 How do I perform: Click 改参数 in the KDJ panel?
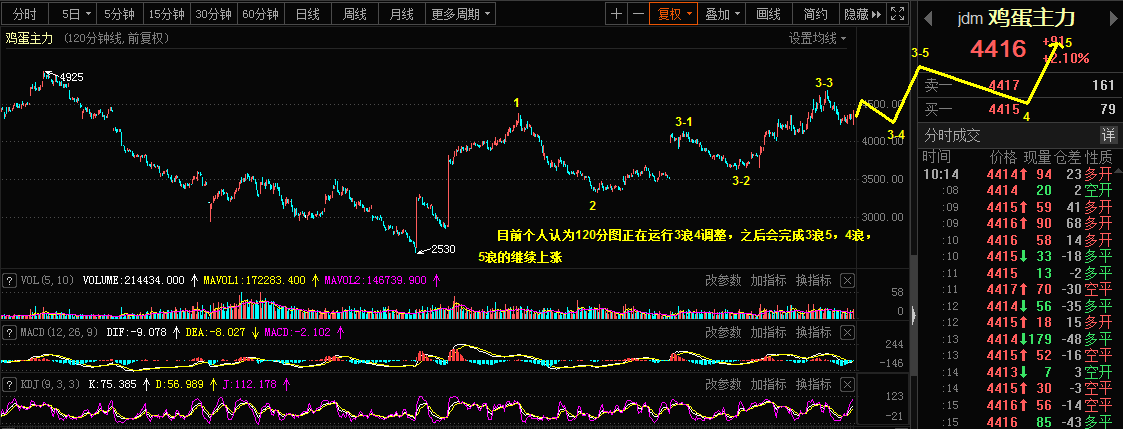(723, 384)
